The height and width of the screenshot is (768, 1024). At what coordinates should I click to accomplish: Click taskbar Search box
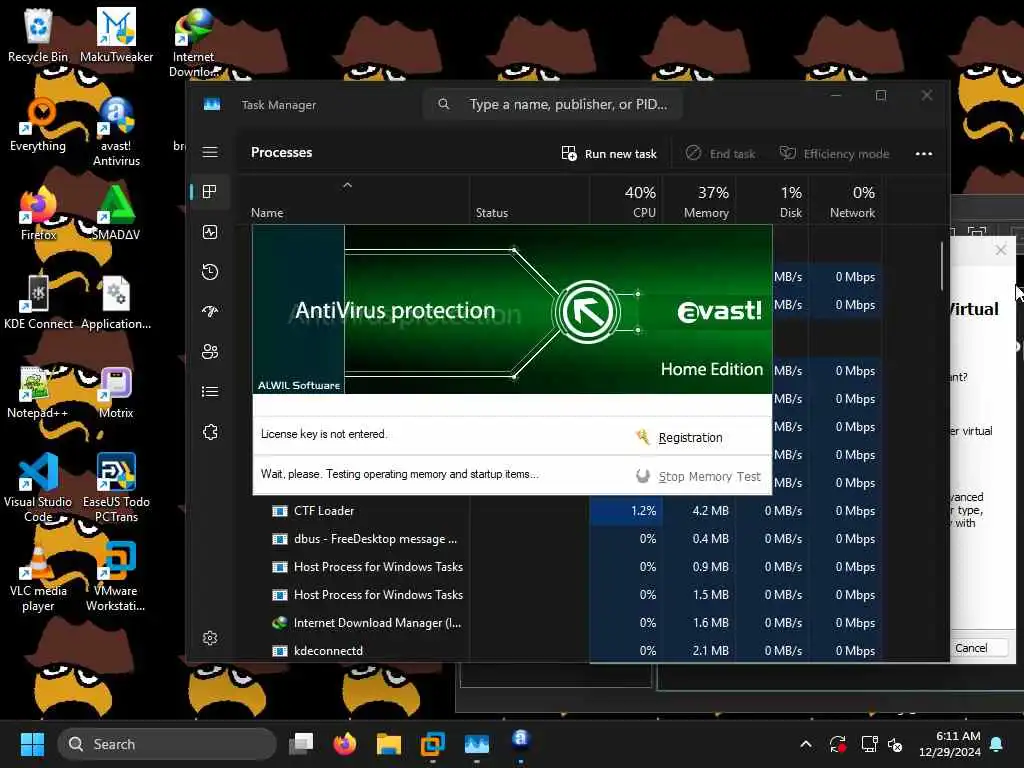tap(167, 744)
